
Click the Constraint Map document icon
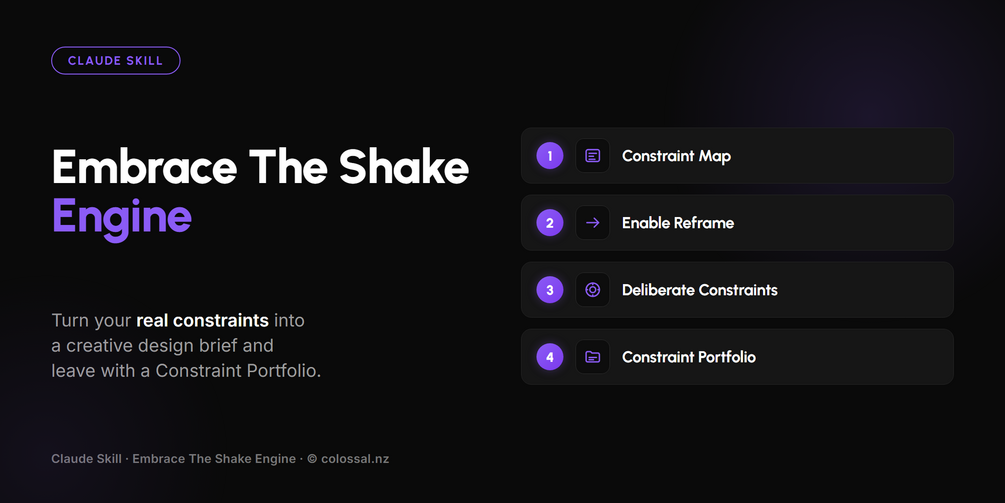click(x=593, y=156)
